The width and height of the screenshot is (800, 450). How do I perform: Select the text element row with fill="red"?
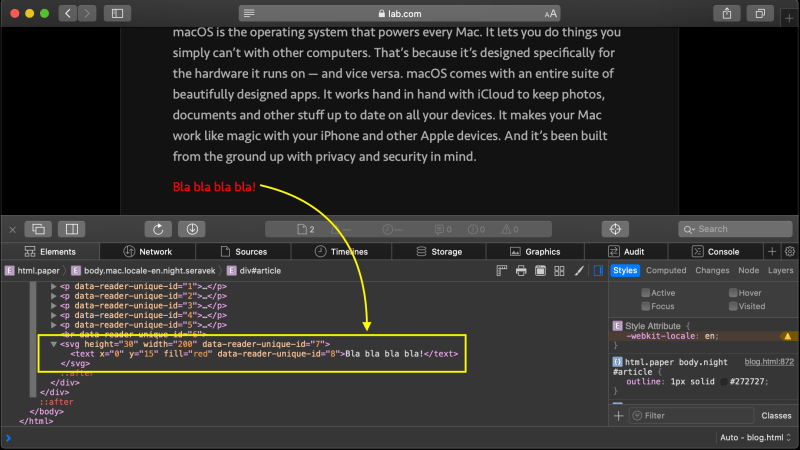pos(264,354)
